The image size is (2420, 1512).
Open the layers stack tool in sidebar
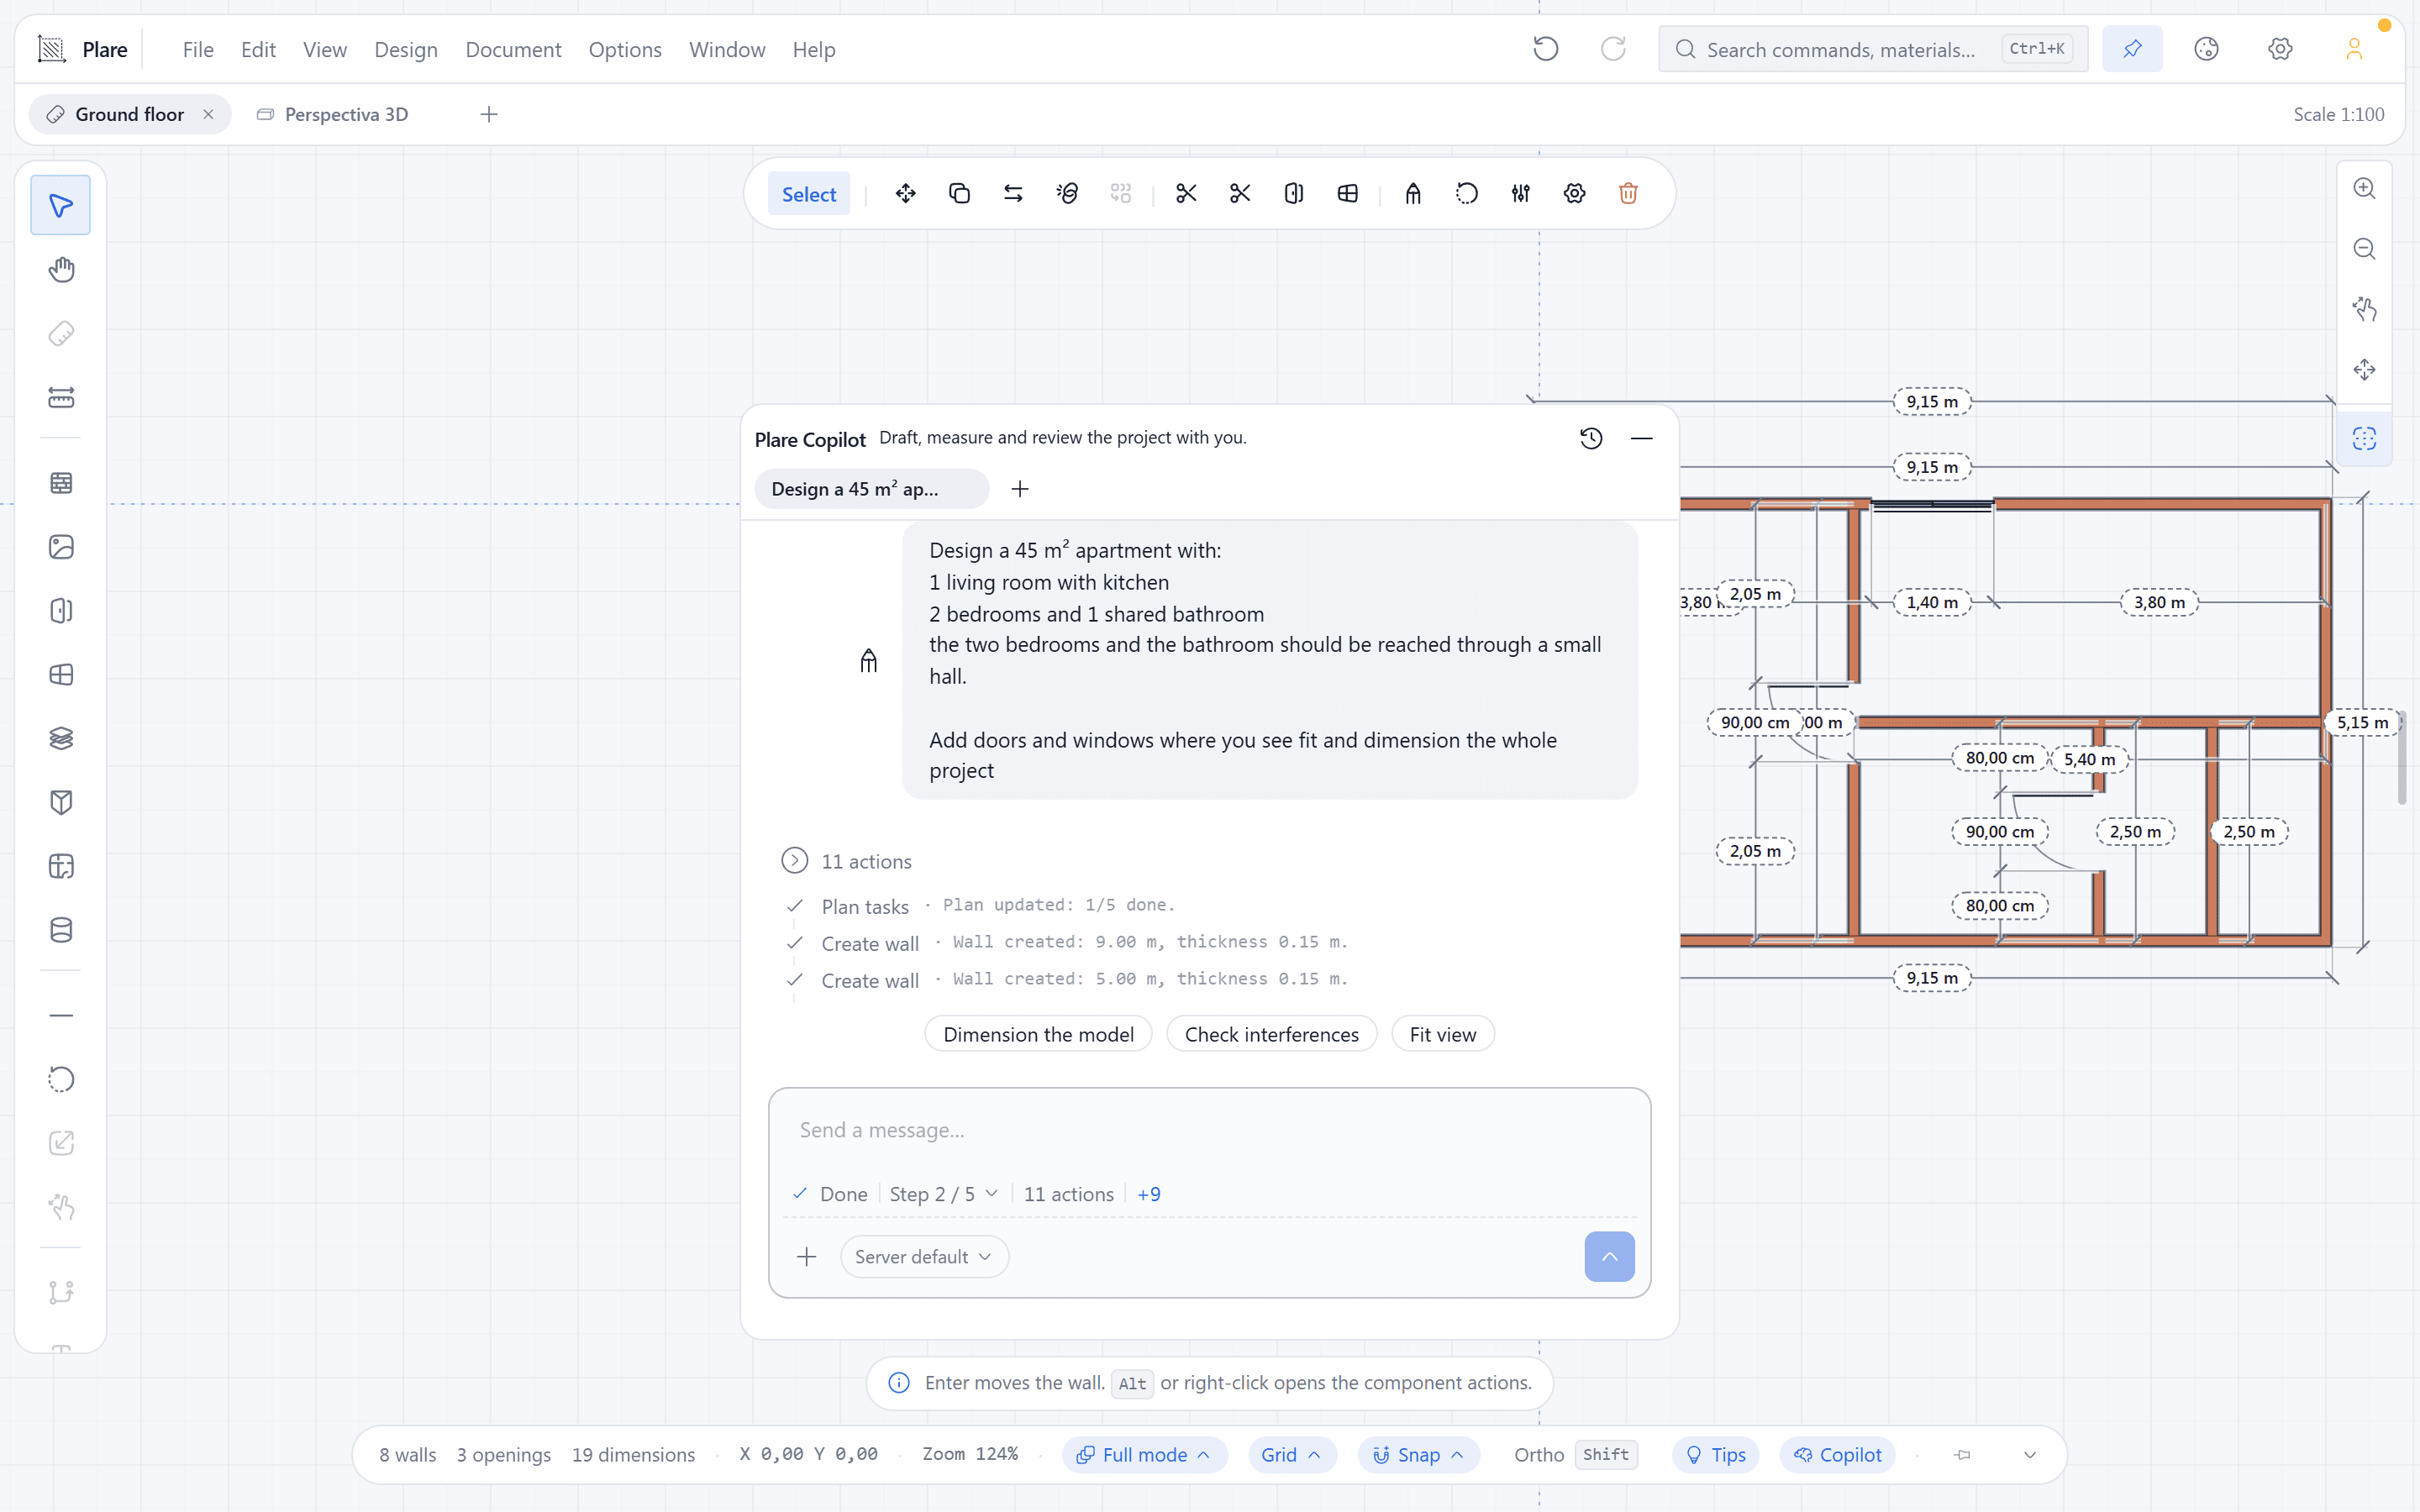point(61,738)
